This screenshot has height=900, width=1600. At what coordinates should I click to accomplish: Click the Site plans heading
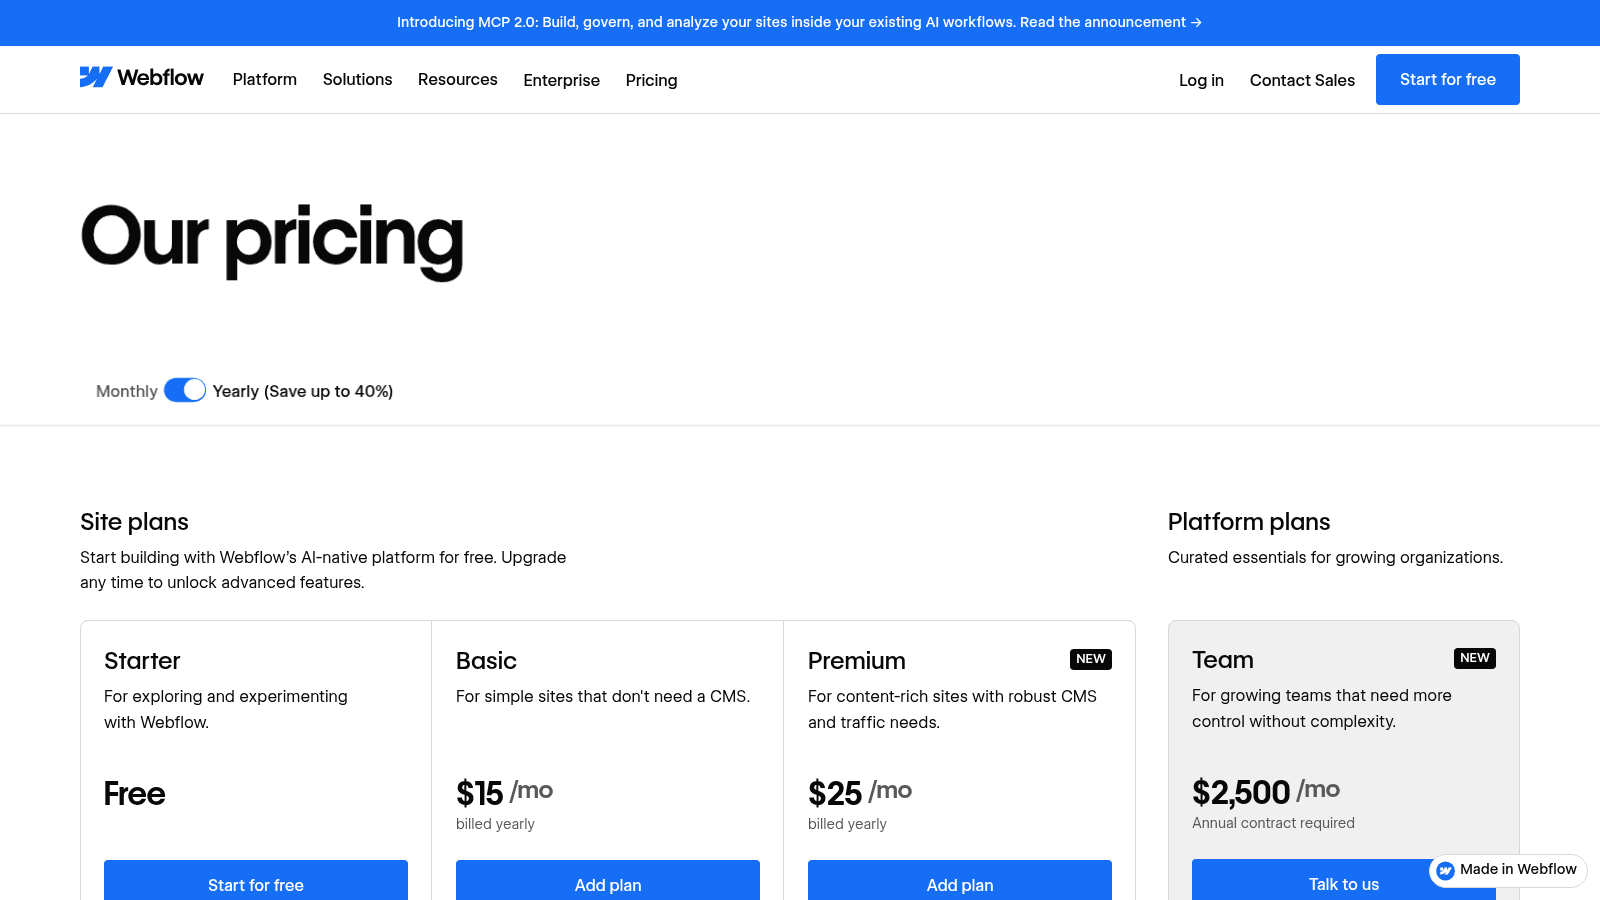(x=134, y=522)
